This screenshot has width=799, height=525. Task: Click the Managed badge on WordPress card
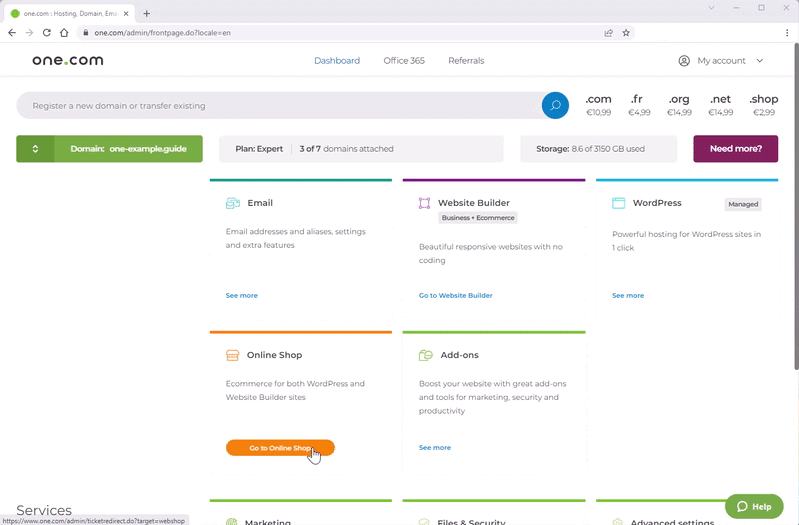743,204
